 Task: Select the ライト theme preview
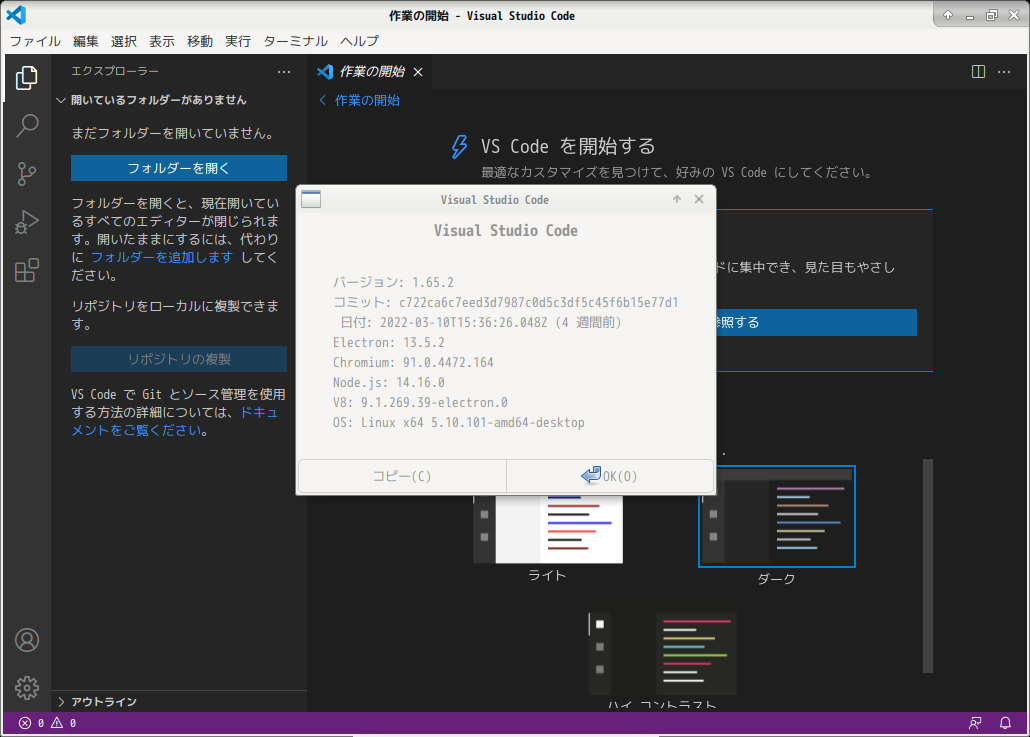(548, 530)
